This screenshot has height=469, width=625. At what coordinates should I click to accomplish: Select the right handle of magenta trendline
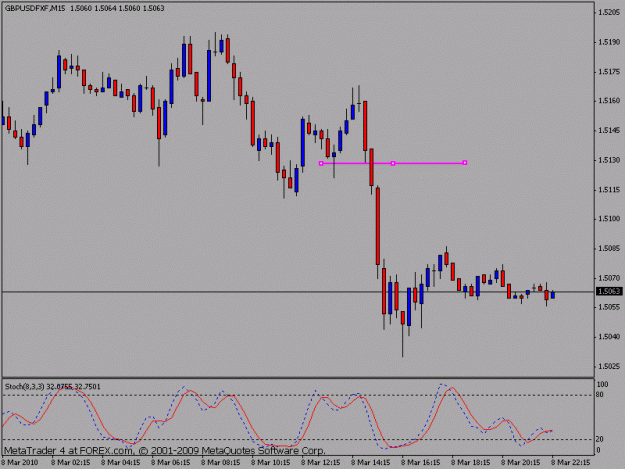(x=465, y=163)
